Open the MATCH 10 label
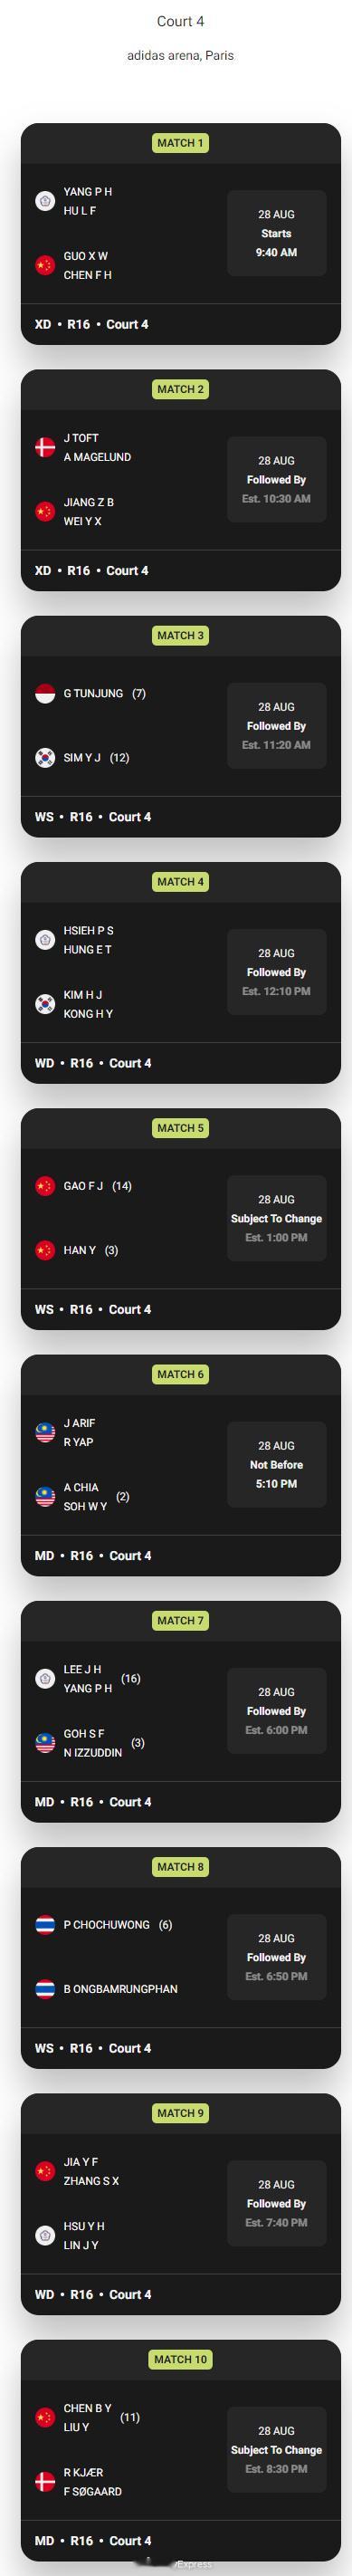 pos(180,2359)
